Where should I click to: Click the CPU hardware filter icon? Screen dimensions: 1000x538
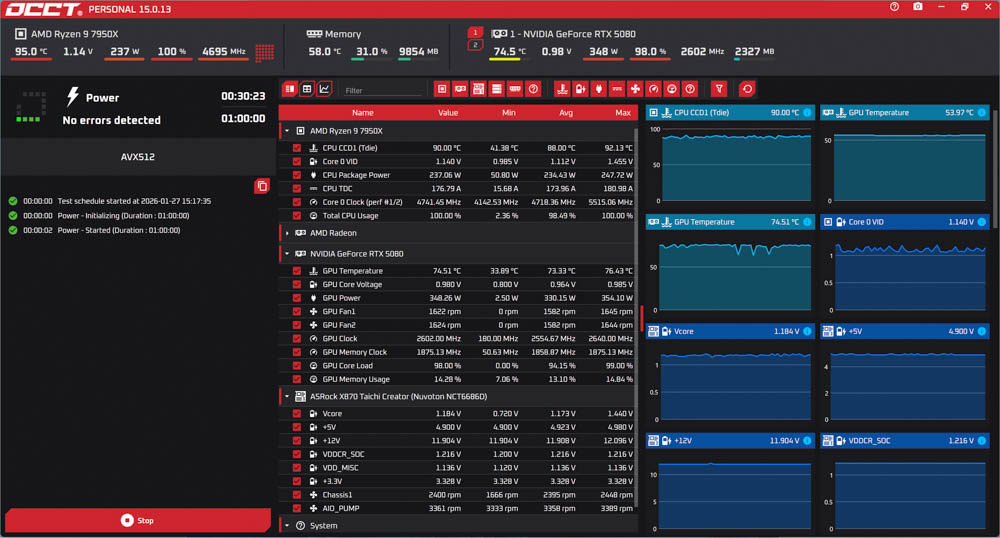(x=442, y=89)
